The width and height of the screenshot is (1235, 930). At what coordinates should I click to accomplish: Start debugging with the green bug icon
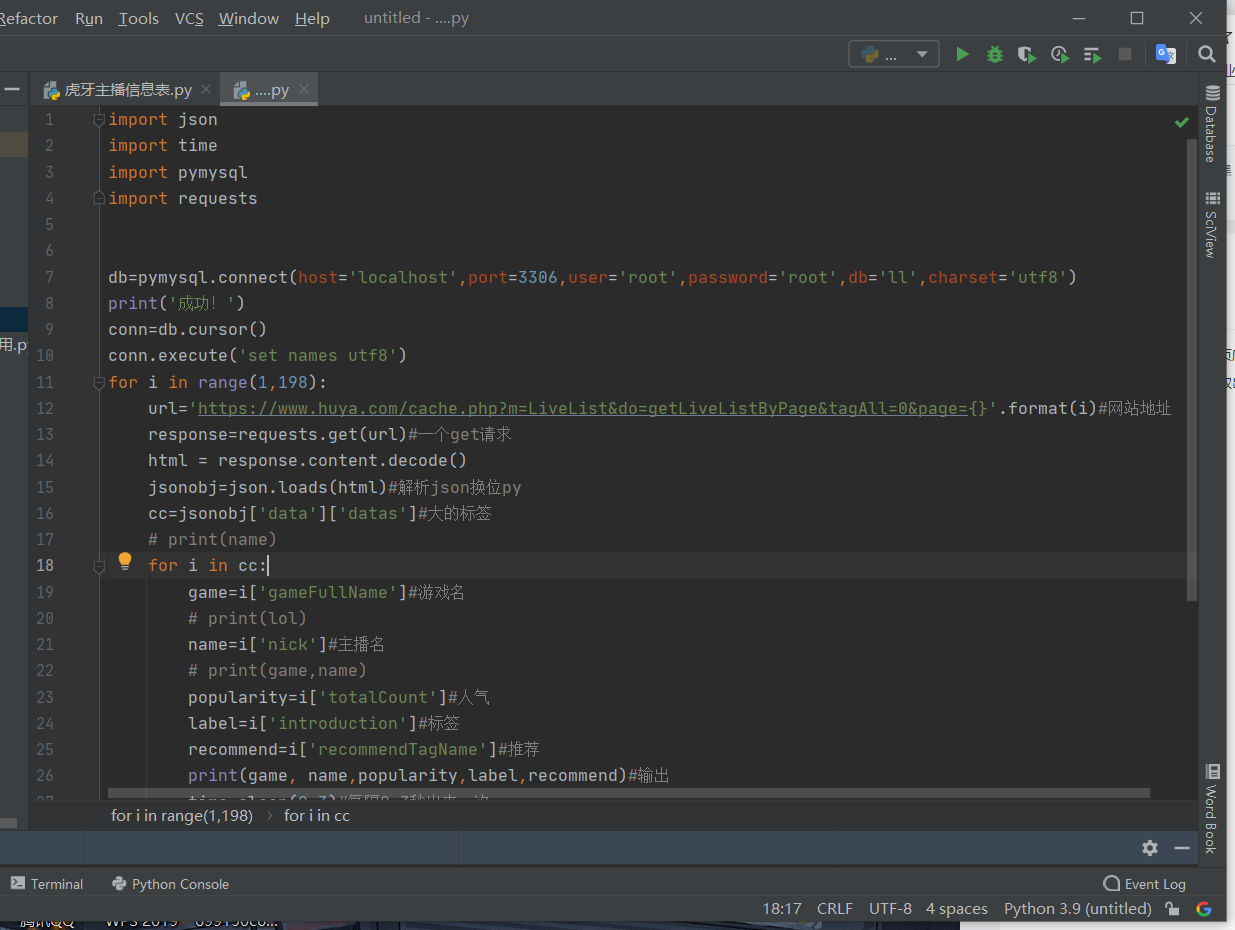click(x=994, y=54)
